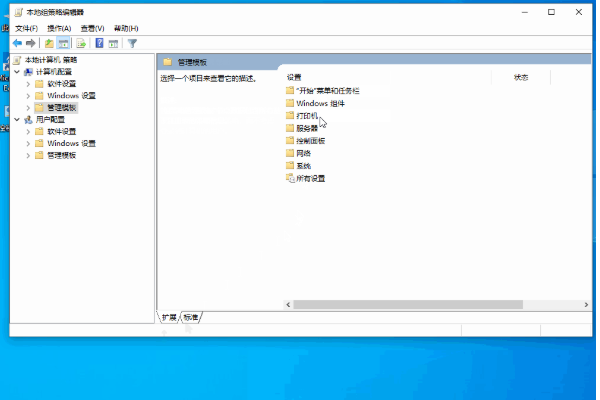Click the horizontal scrollbar left arrow

289,305
